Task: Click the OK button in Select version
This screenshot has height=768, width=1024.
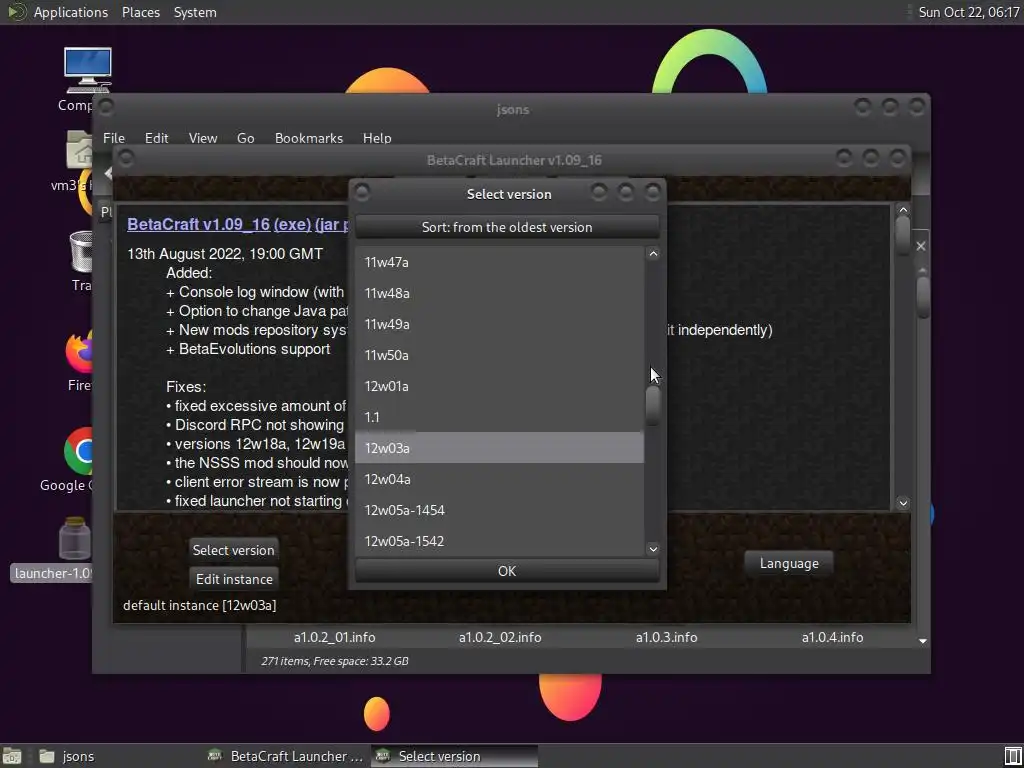Action: 507,571
